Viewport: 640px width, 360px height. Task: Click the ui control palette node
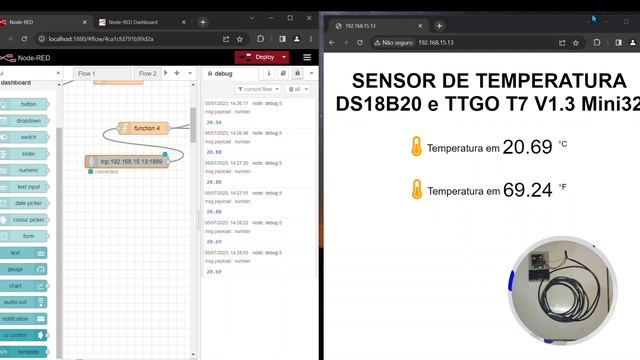click(x=23, y=335)
